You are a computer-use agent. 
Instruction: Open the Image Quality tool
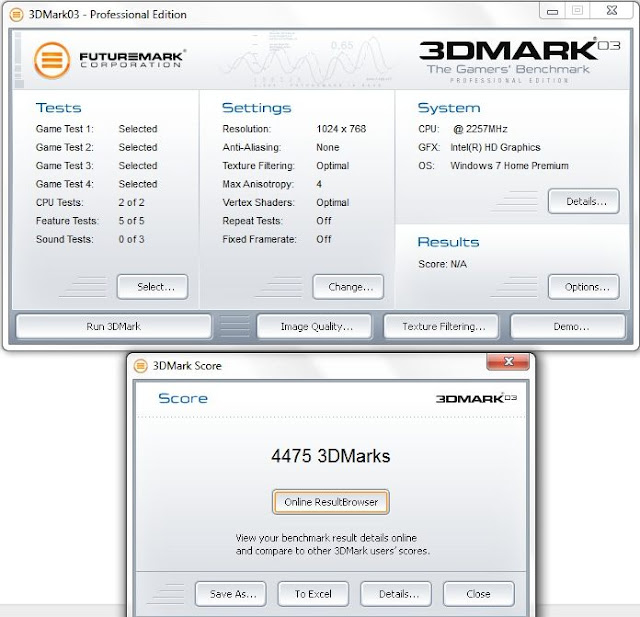click(314, 326)
